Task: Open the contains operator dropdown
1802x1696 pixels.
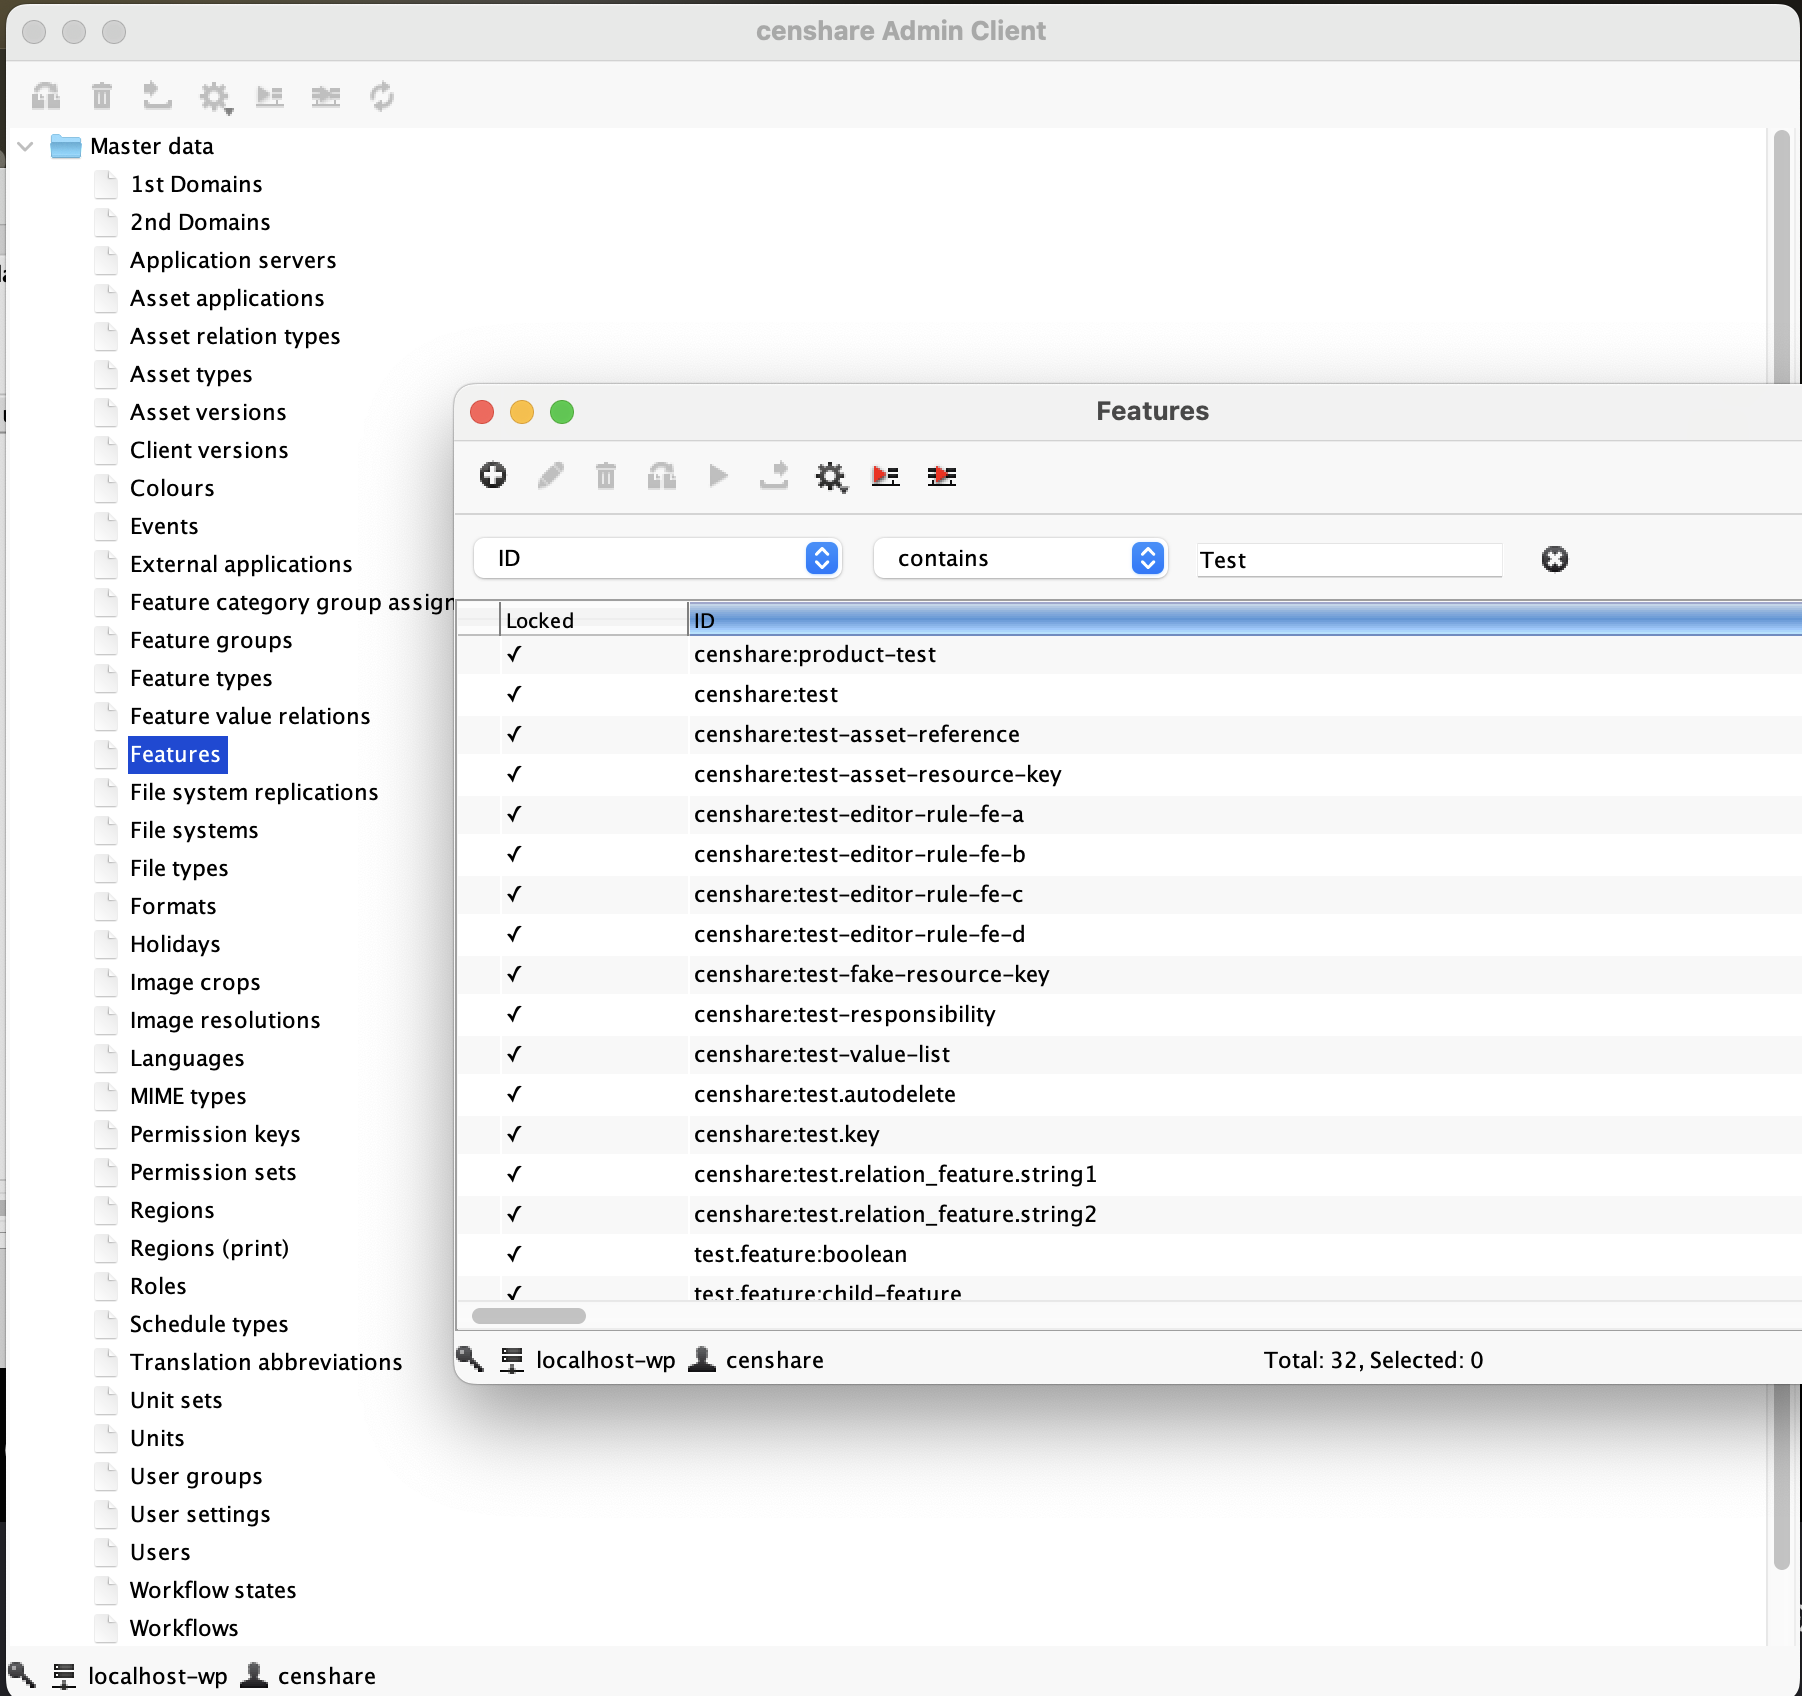Action: click(1146, 558)
